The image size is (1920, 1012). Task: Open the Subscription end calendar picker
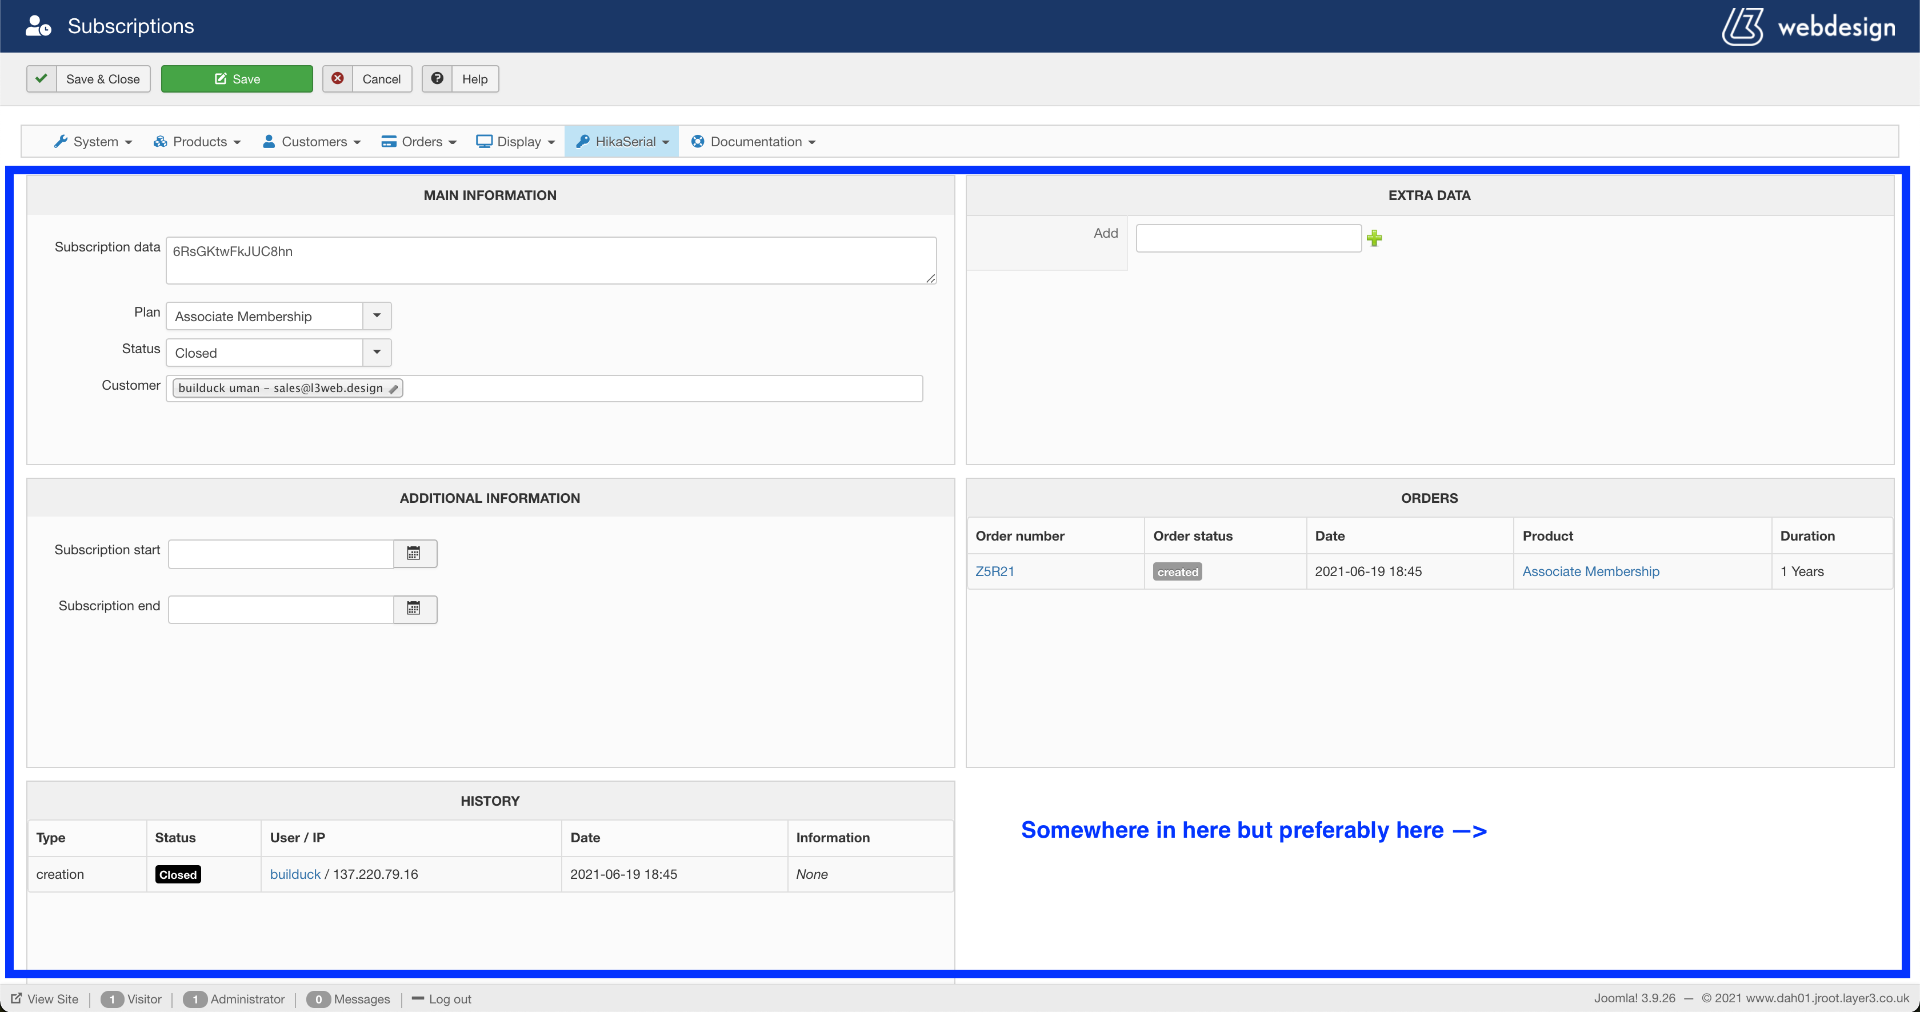tap(414, 609)
